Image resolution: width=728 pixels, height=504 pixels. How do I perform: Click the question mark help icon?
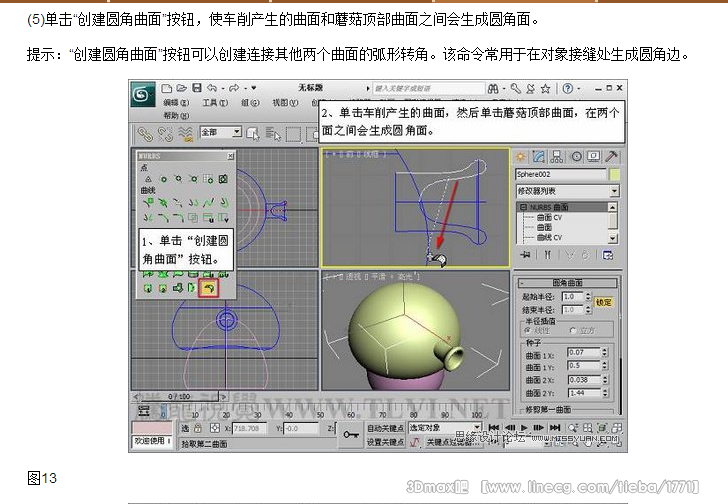click(x=567, y=88)
